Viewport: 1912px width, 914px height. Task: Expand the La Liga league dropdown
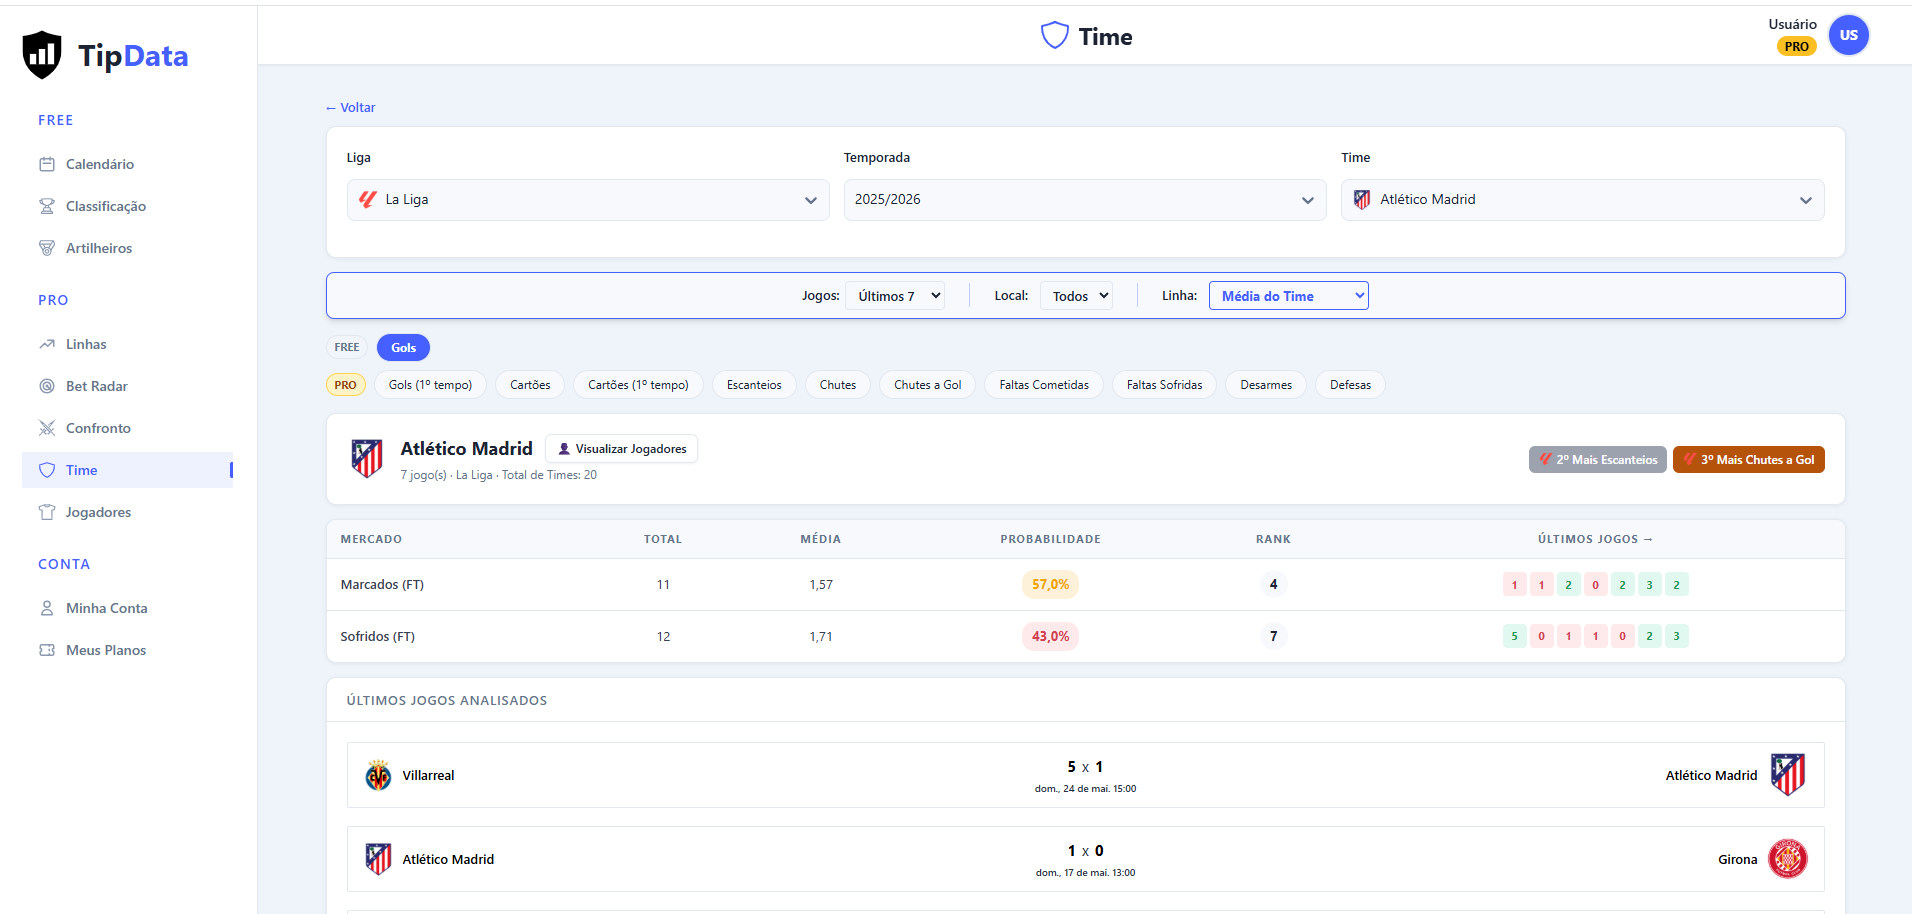click(588, 200)
